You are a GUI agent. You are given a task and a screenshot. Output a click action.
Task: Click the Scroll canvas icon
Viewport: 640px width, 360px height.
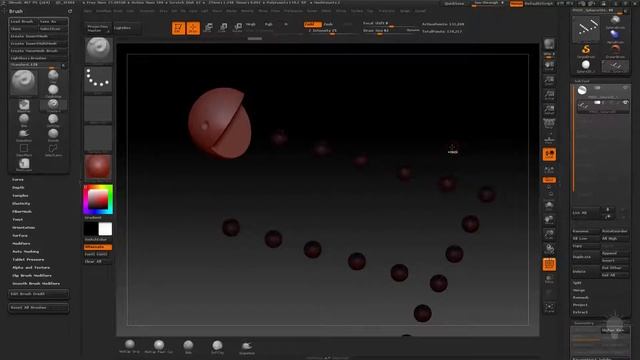(549, 67)
